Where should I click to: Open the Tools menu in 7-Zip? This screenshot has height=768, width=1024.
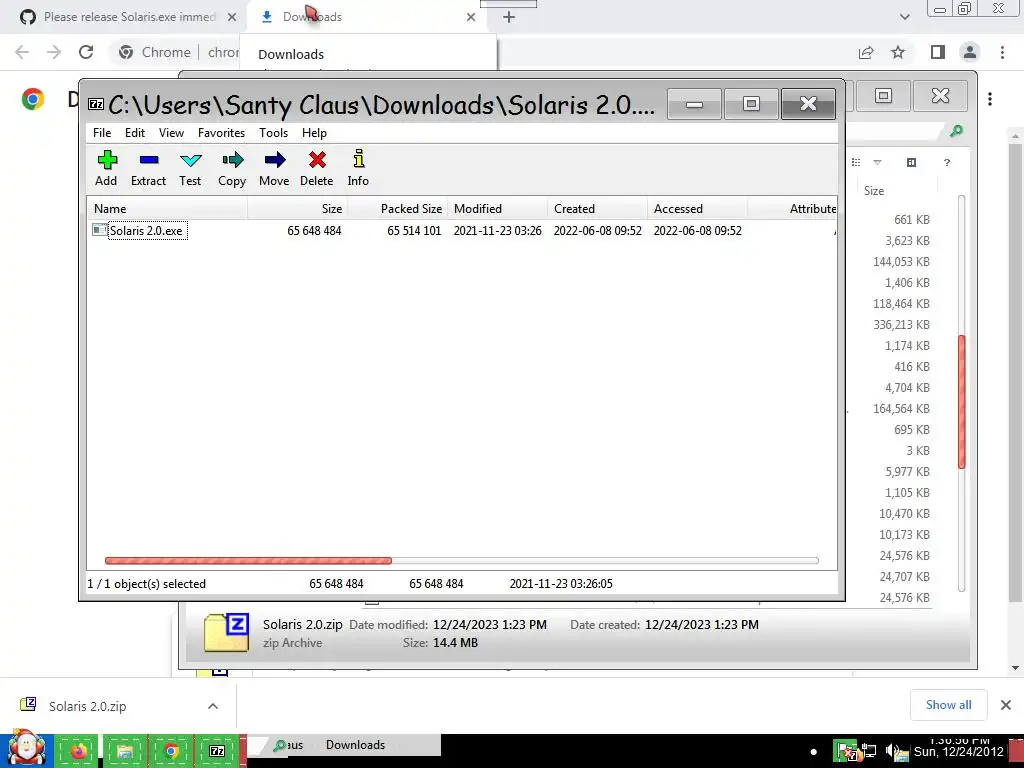pyautogui.click(x=273, y=133)
